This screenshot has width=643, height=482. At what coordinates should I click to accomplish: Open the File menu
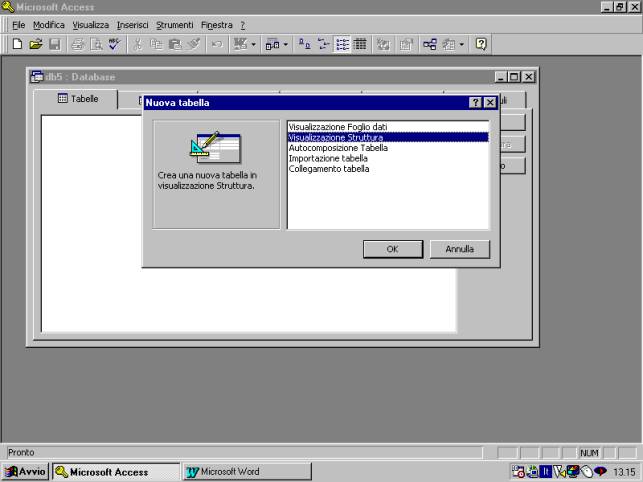coord(18,25)
